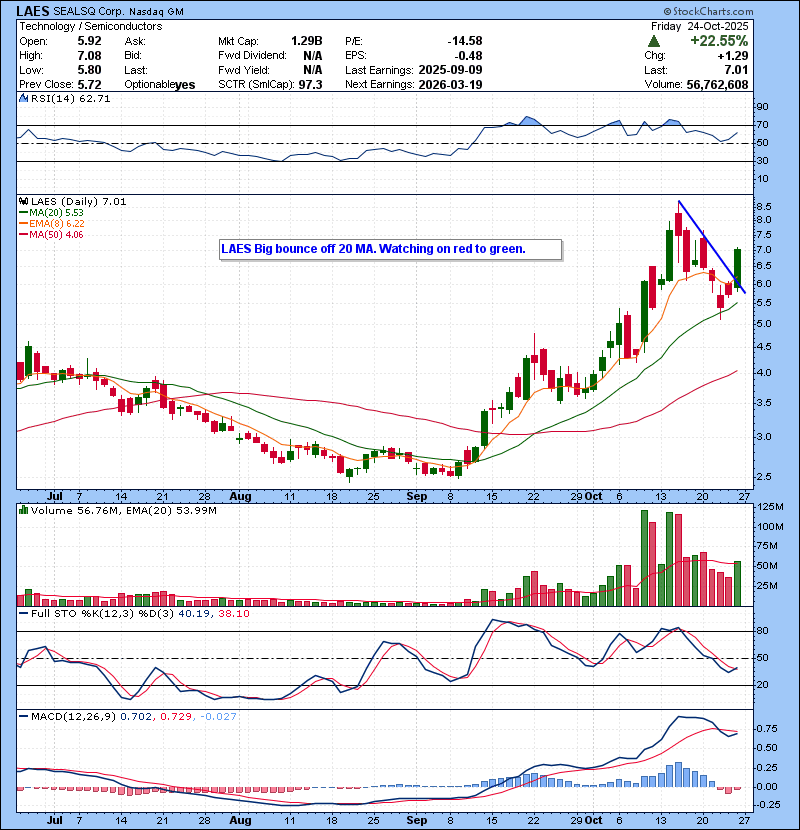Click the +22.55% percent change
The width and height of the screenshot is (800, 830).
pyautogui.click(x=719, y=41)
